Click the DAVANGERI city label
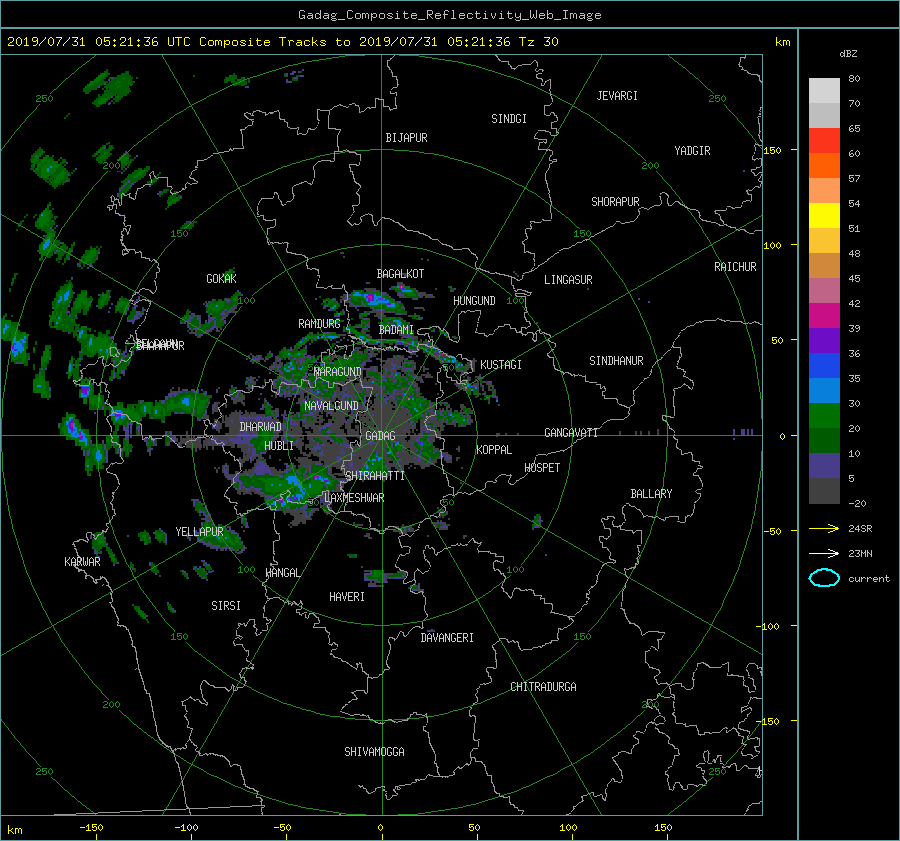 (x=447, y=638)
